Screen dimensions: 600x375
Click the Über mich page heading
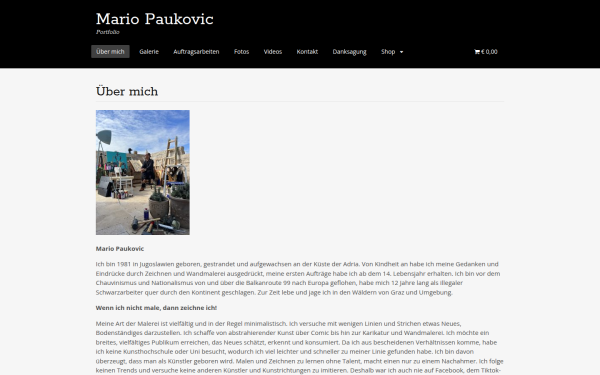pyautogui.click(x=127, y=91)
